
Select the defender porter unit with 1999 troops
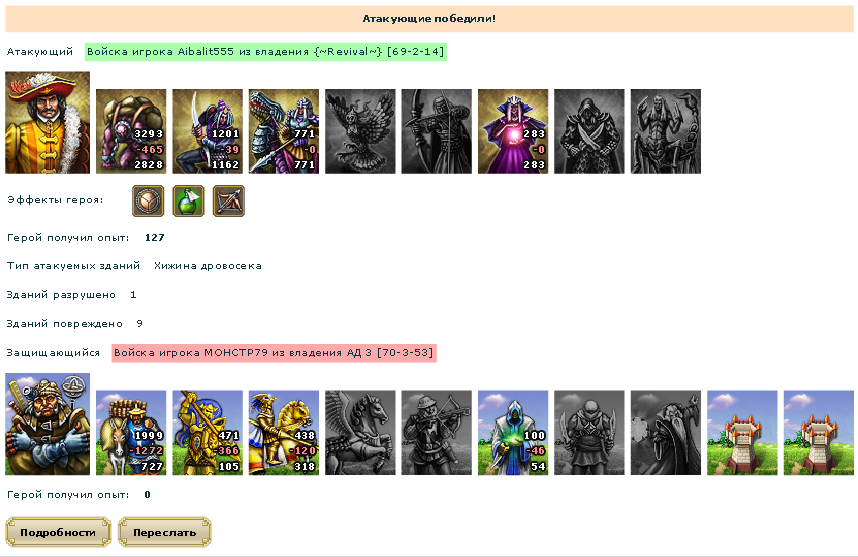coord(131,432)
